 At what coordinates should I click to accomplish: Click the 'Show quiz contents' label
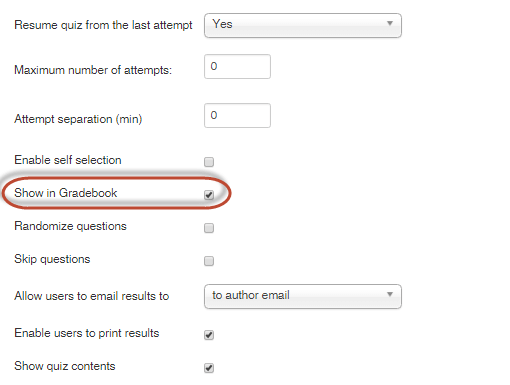point(65,366)
